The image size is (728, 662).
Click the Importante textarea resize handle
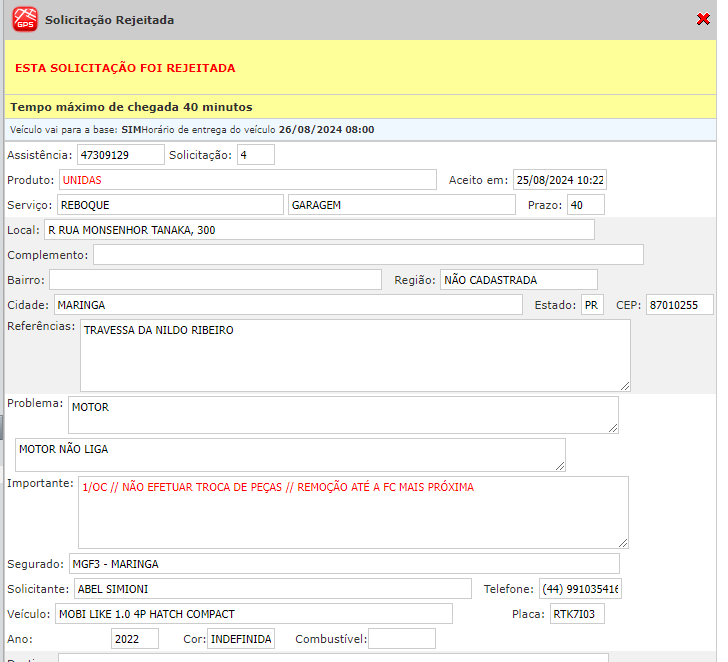(623, 543)
